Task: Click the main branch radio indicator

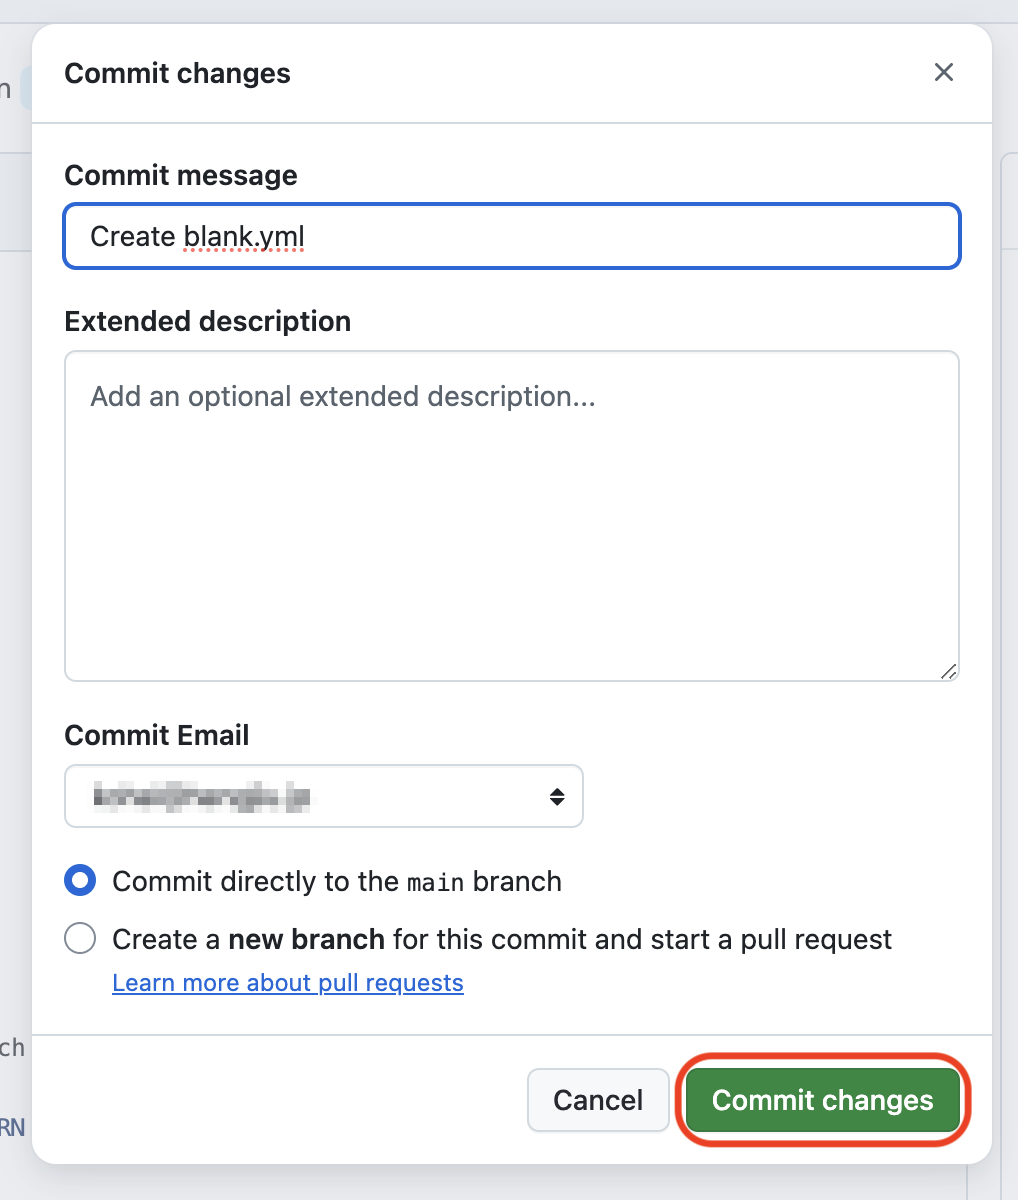Action: click(79, 880)
